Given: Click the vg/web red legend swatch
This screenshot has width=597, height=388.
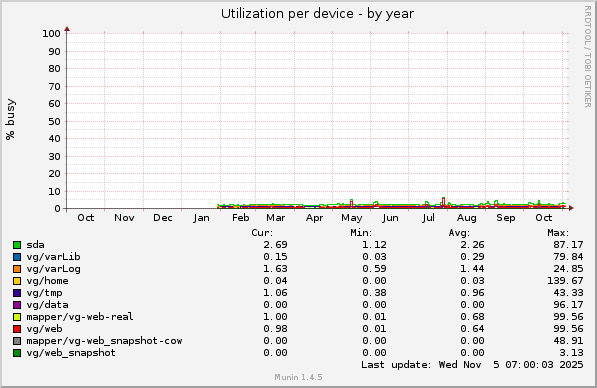Looking at the screenshot, I should click(x=17, y=329).
